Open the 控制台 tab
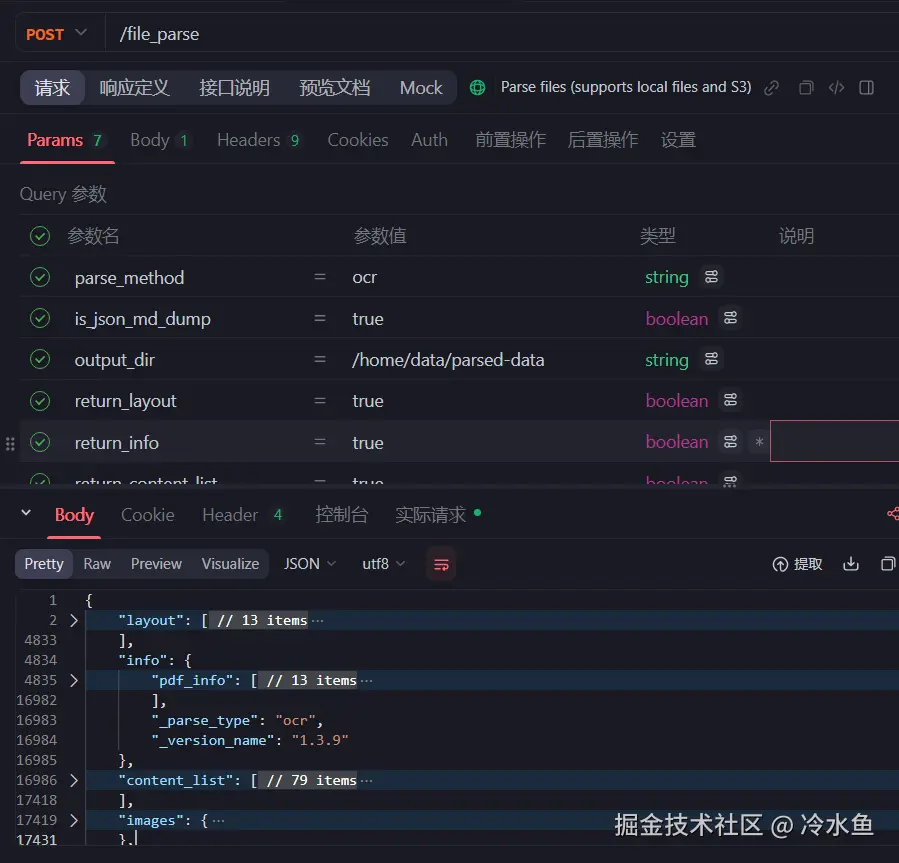Image resolution: width=899 pixels, height=863 pixels. tap(341, 515)
